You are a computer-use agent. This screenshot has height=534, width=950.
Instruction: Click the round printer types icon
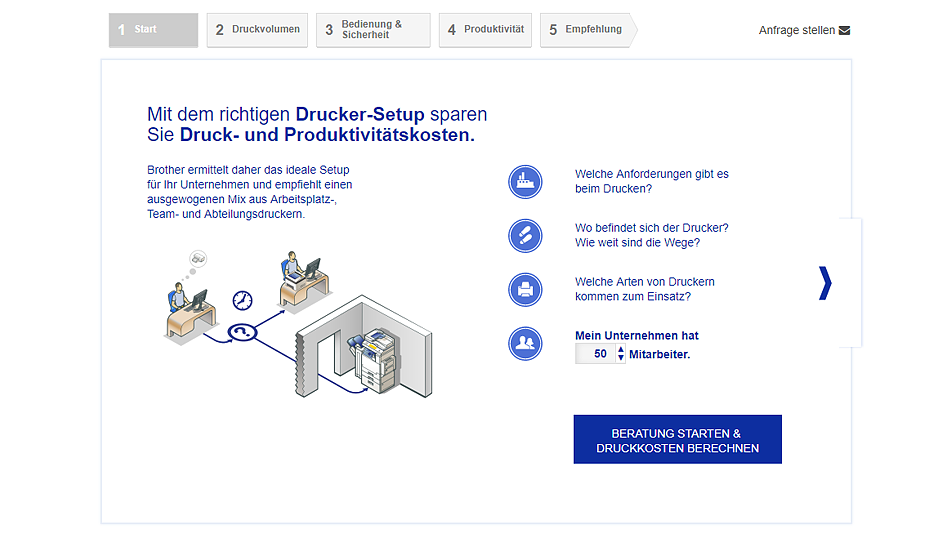pos(525,290)
